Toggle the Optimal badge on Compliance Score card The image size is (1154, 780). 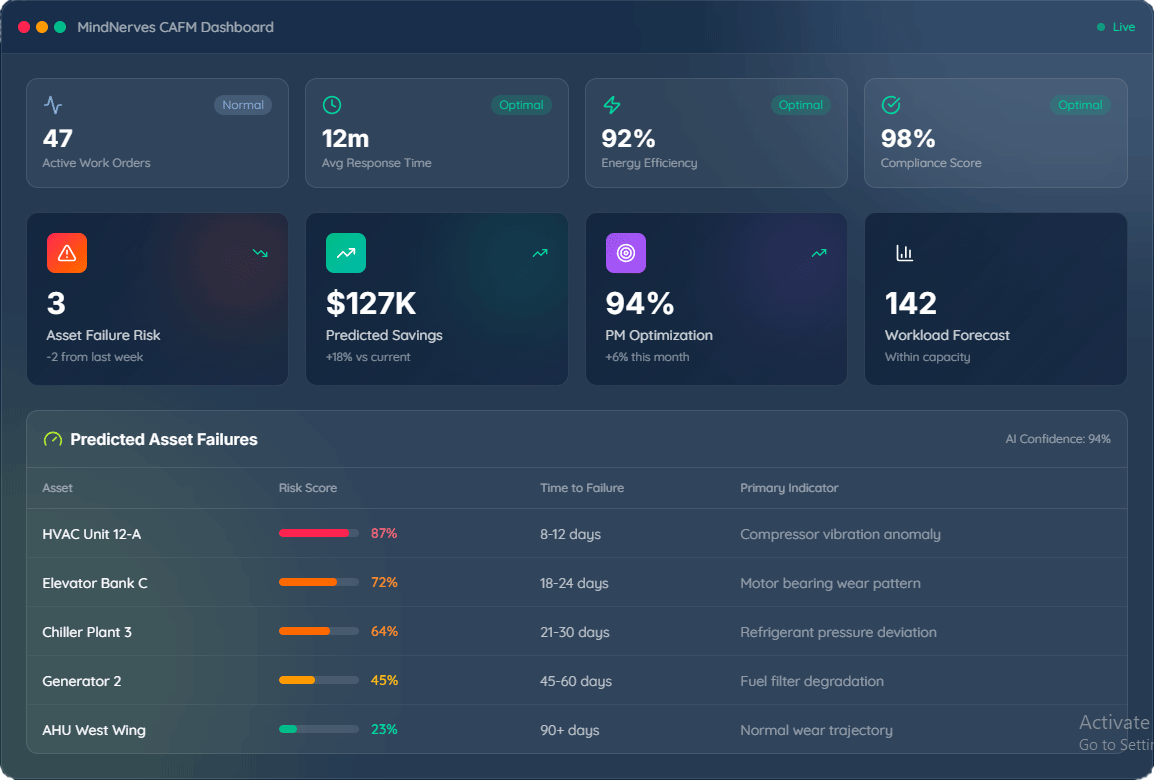click(x=1080, y=104)
